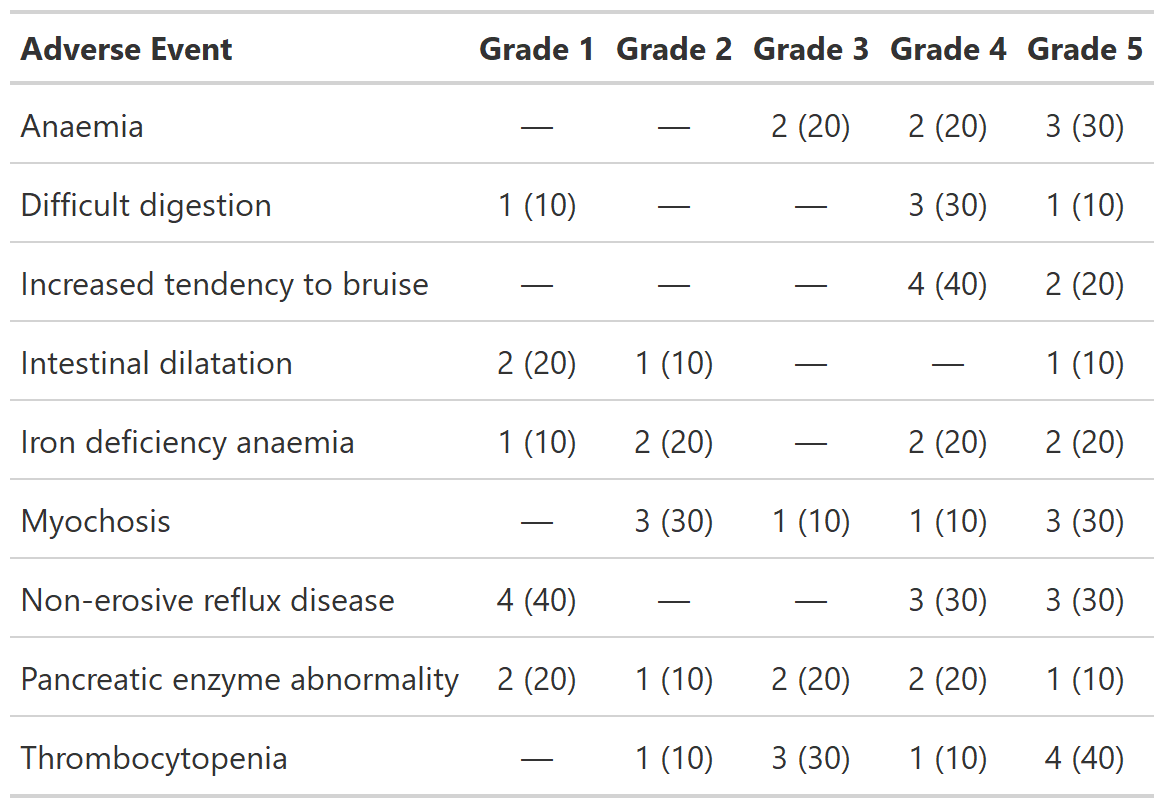Click Anaemia Grade 3 cell value

(x=811, y=126)
